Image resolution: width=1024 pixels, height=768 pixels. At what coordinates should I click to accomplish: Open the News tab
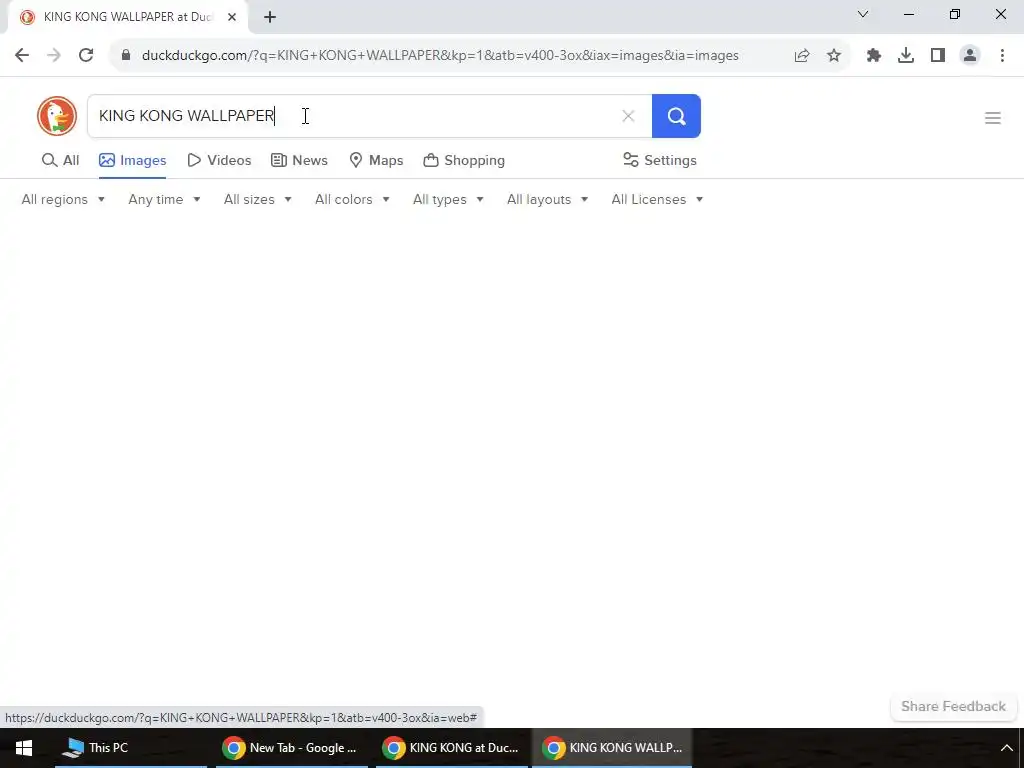(x=299, y=160)
